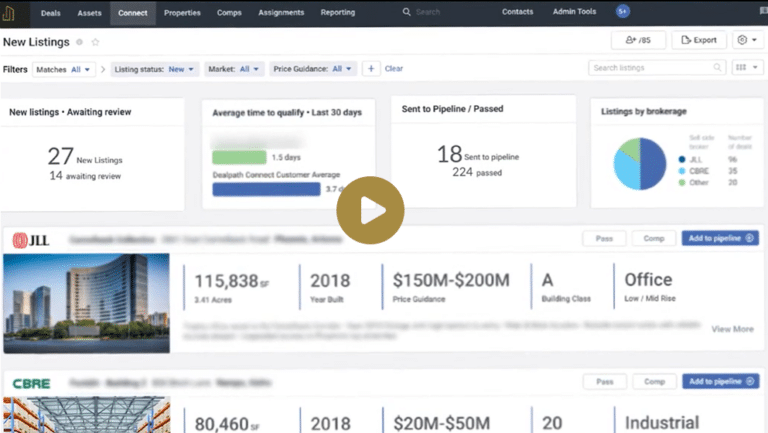
Task: Add the JLL listing to pipeline
Action: coord(720,238)
